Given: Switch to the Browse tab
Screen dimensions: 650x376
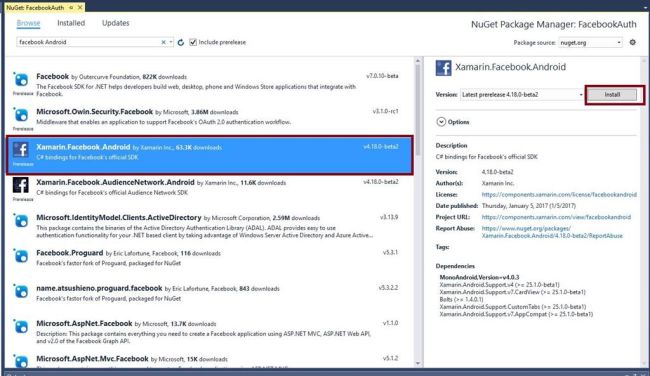Looking at the screenshot, I should (28, 23).
